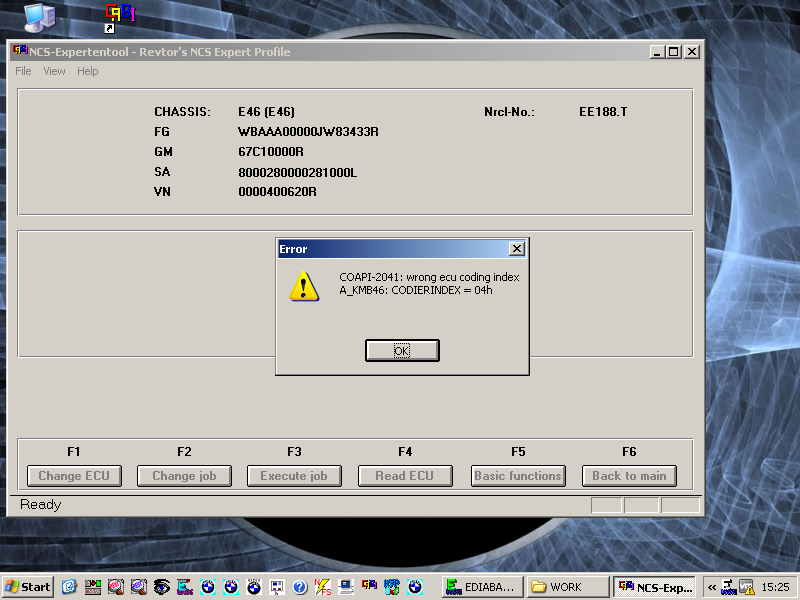The image size is (800, 600).
Task: Click the EDIABAS tray icon
Action: tap(729, 587)
